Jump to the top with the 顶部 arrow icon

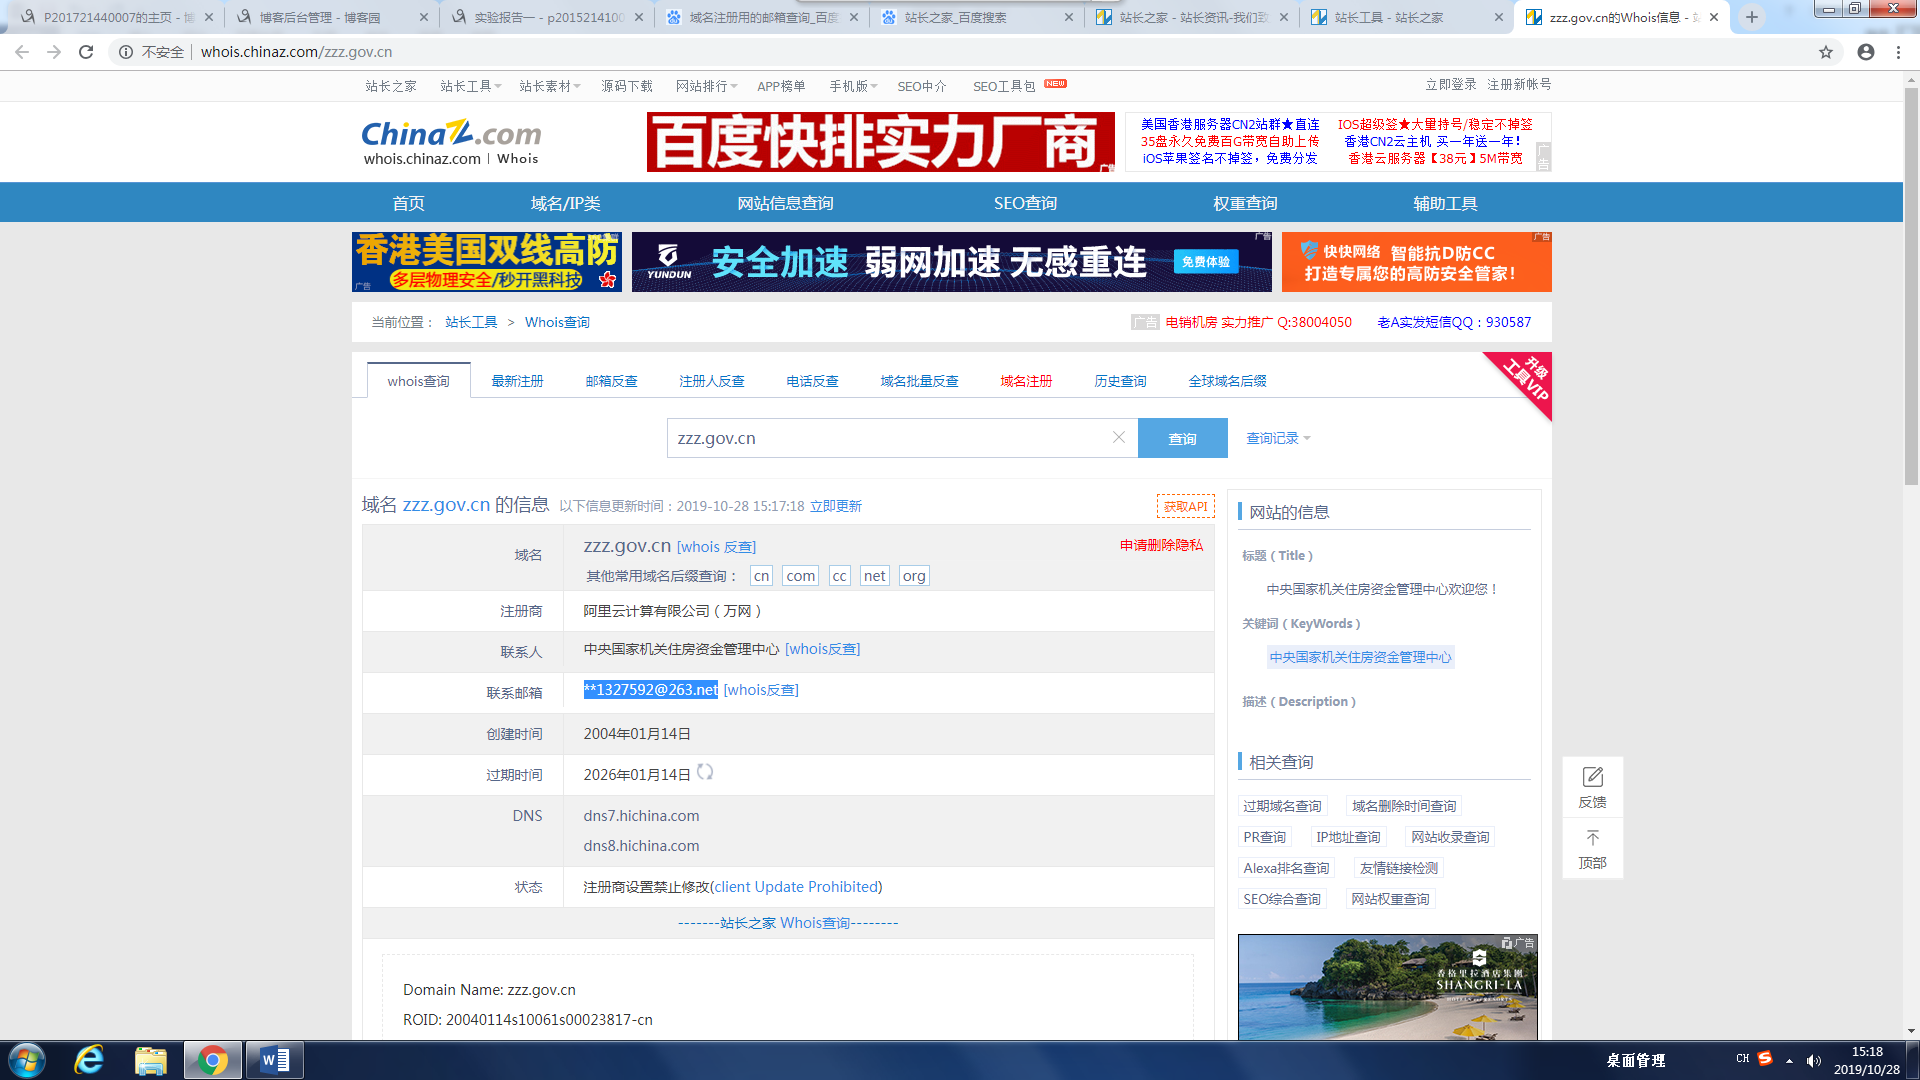point(1592,838)
